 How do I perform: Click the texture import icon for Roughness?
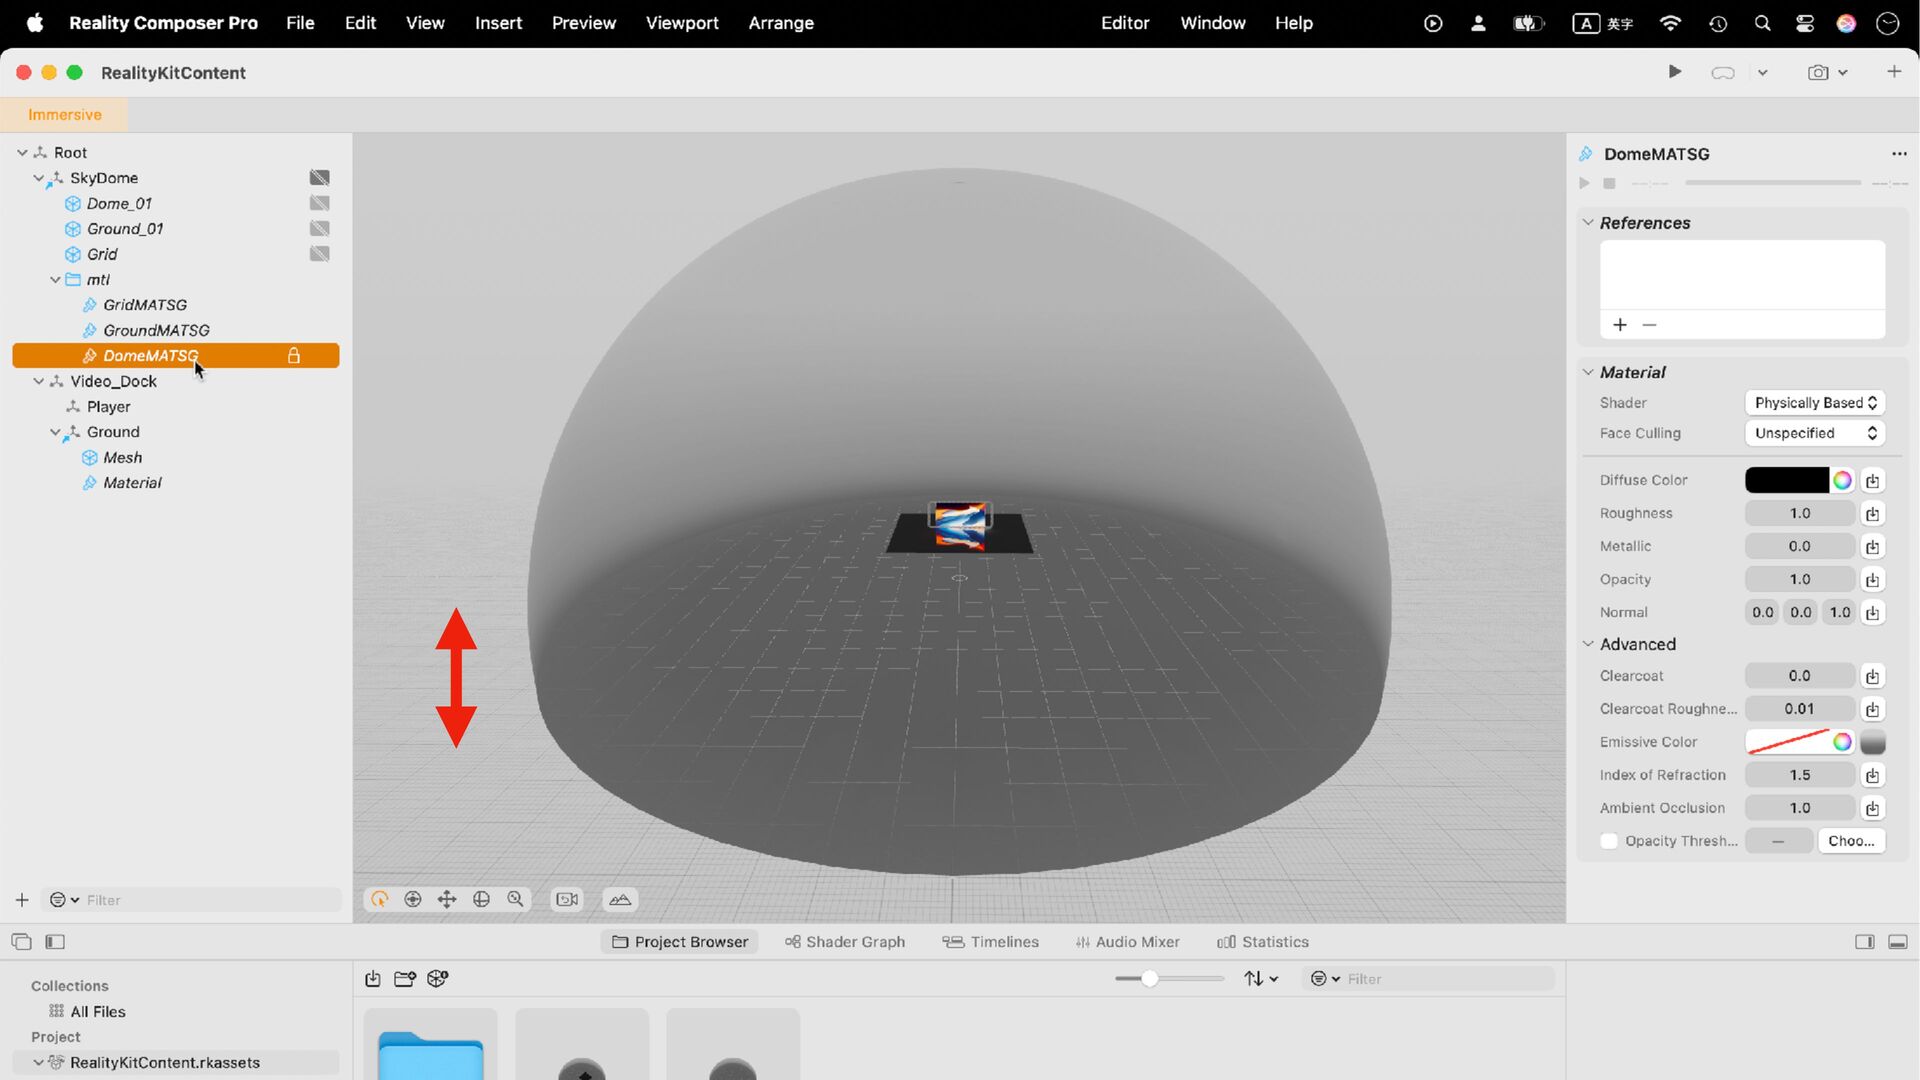(1872, 513)
